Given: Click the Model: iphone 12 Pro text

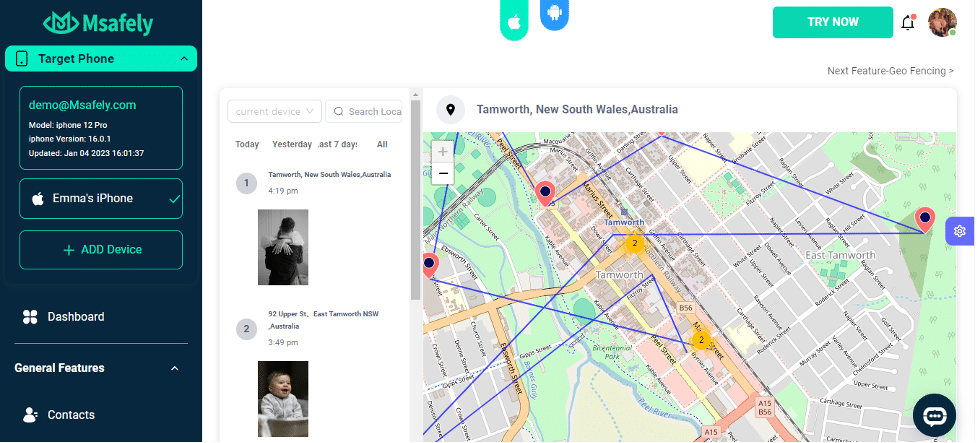Looking at the screenshot, I should (68, 125).
